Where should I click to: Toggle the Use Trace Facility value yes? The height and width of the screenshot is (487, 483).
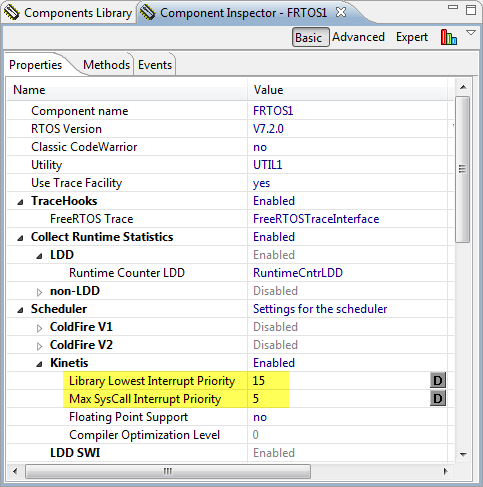click(261, 183)
